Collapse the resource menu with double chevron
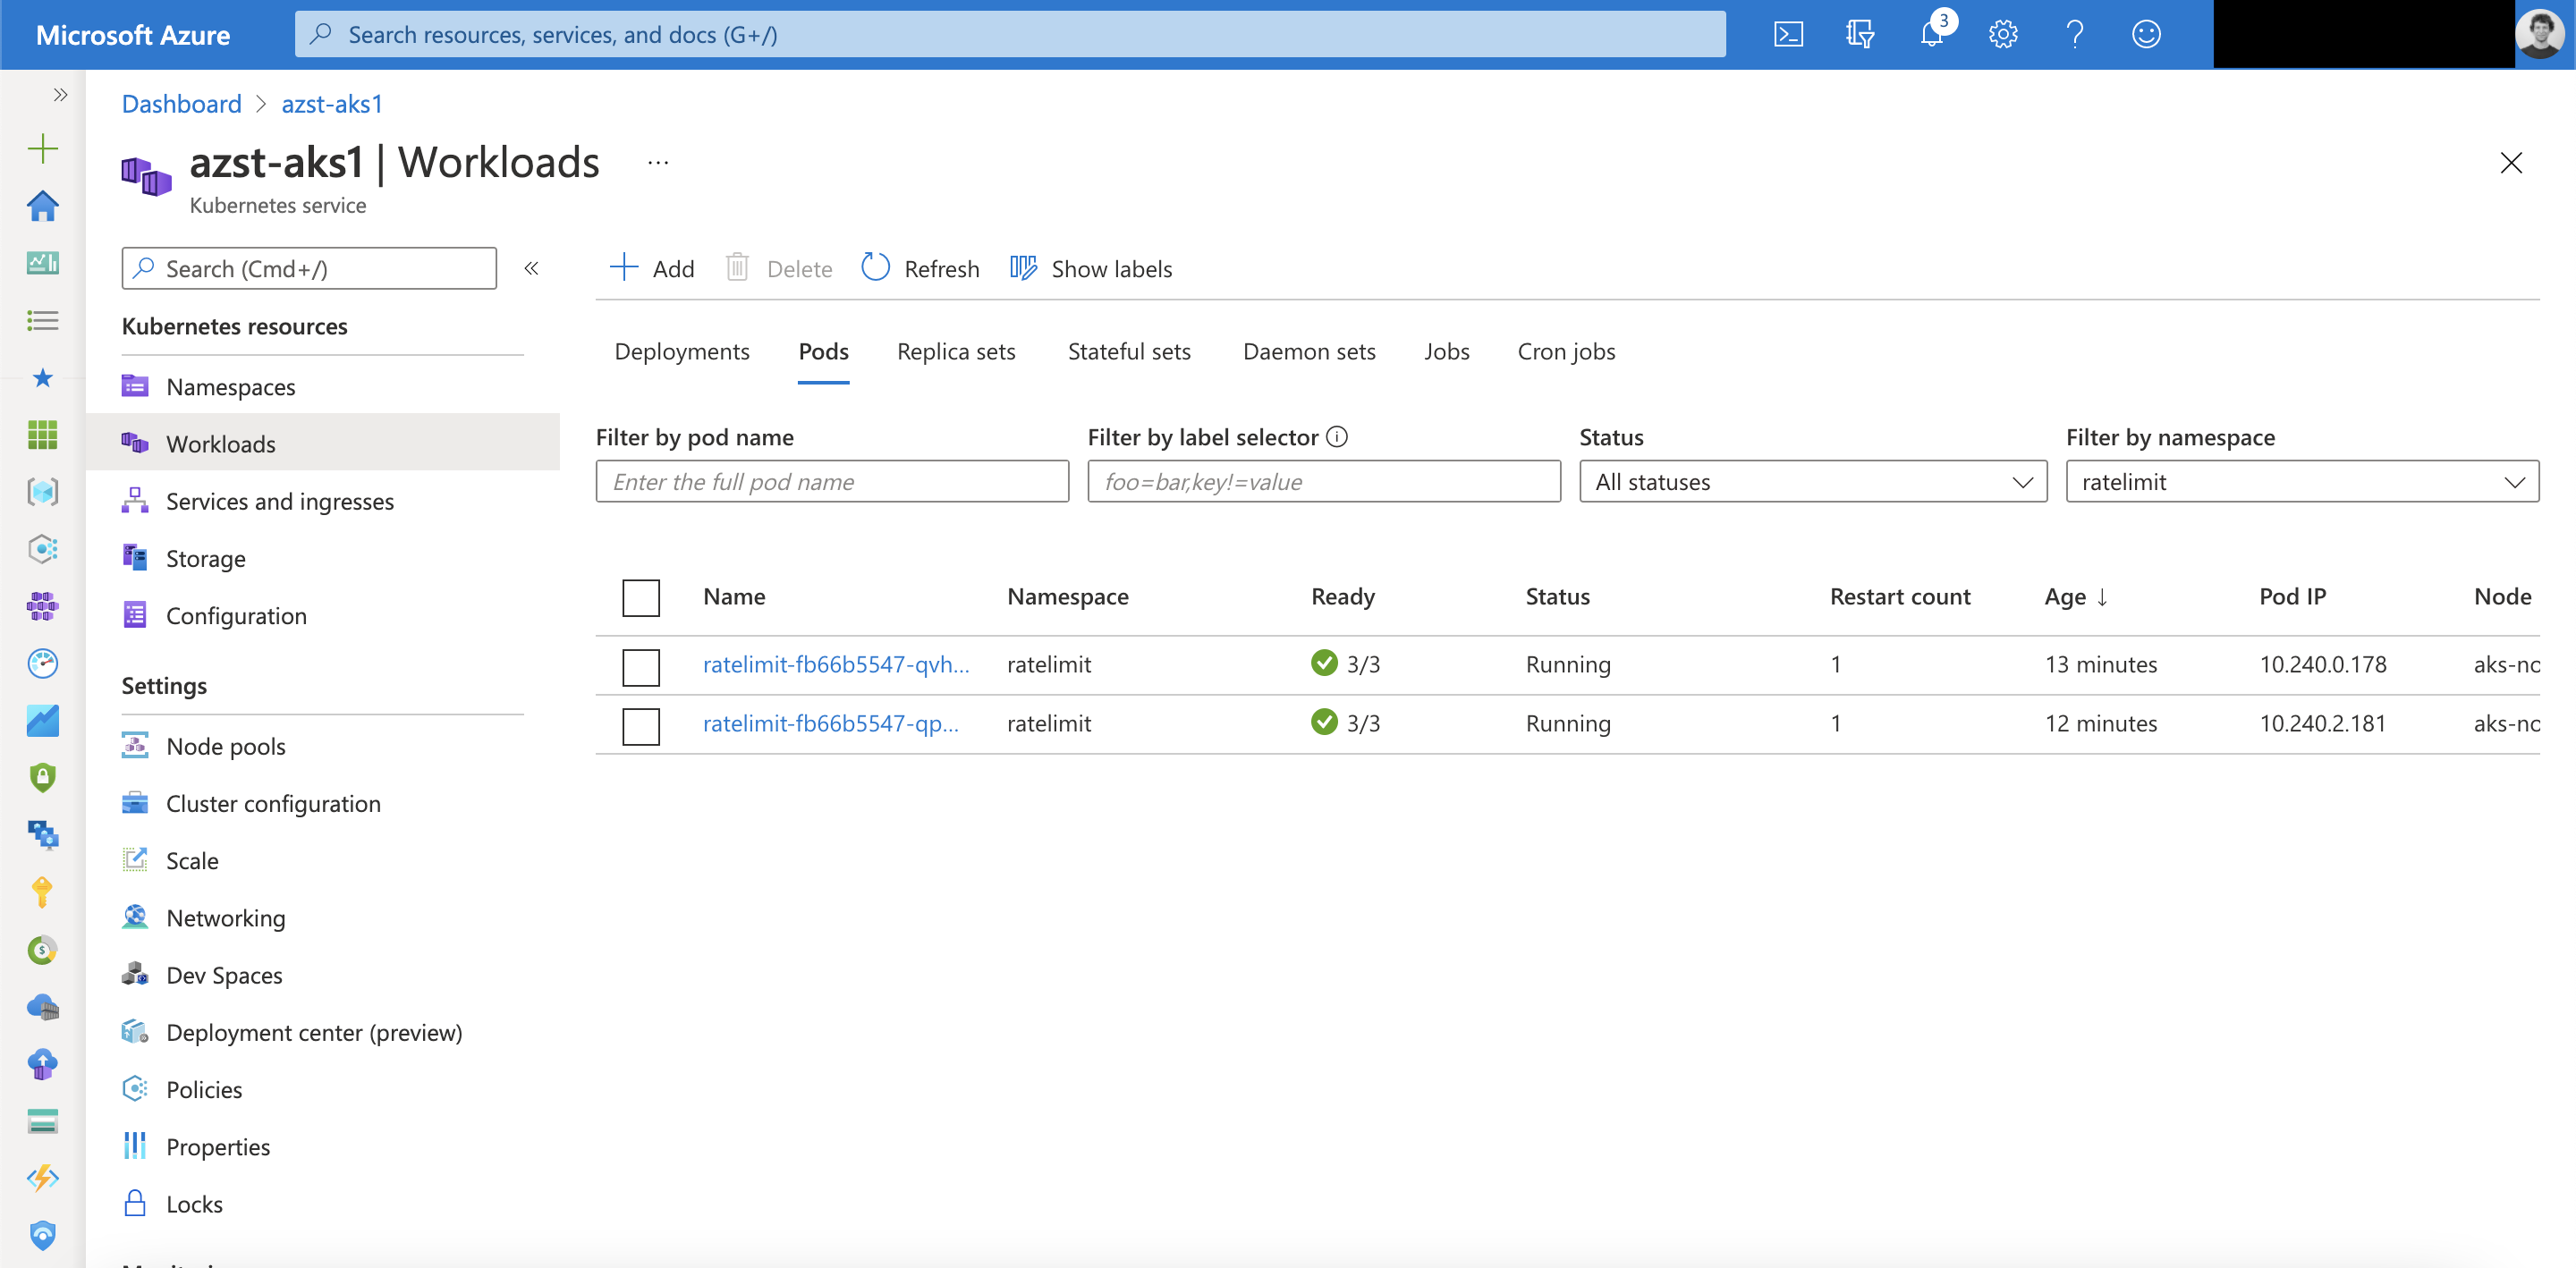 [531, 268]
